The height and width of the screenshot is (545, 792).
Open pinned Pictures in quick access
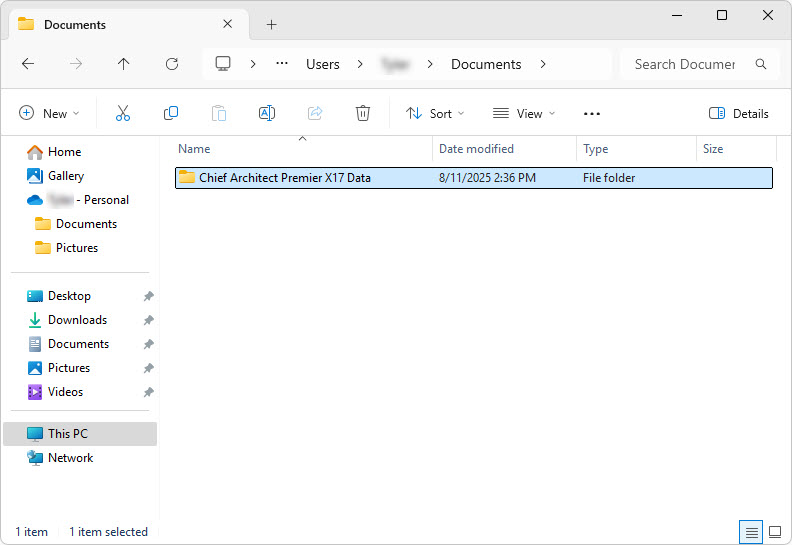pyautogui.click(x=59, y=368)
